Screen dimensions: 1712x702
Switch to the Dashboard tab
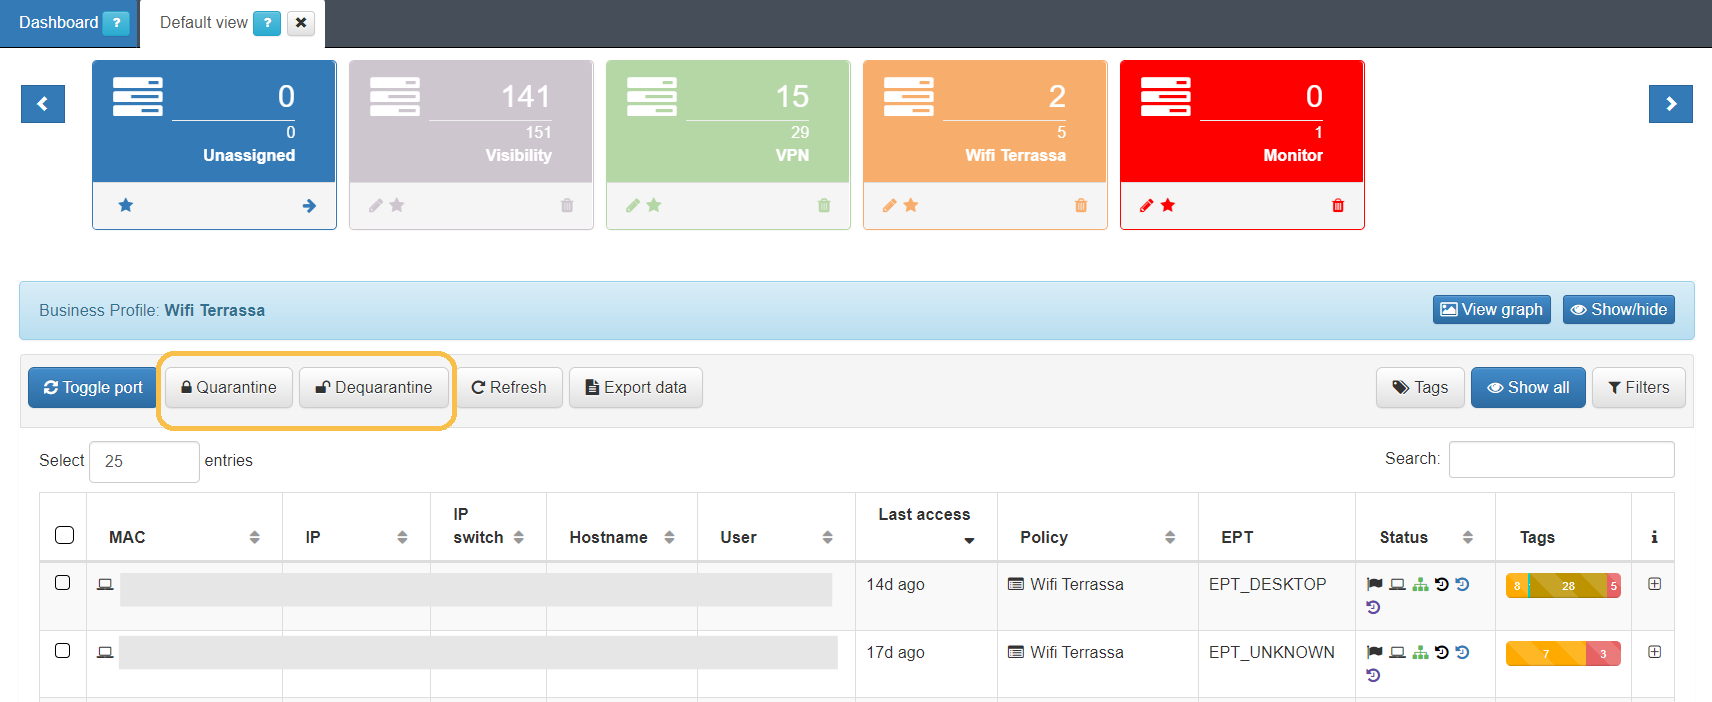[58, 23]
